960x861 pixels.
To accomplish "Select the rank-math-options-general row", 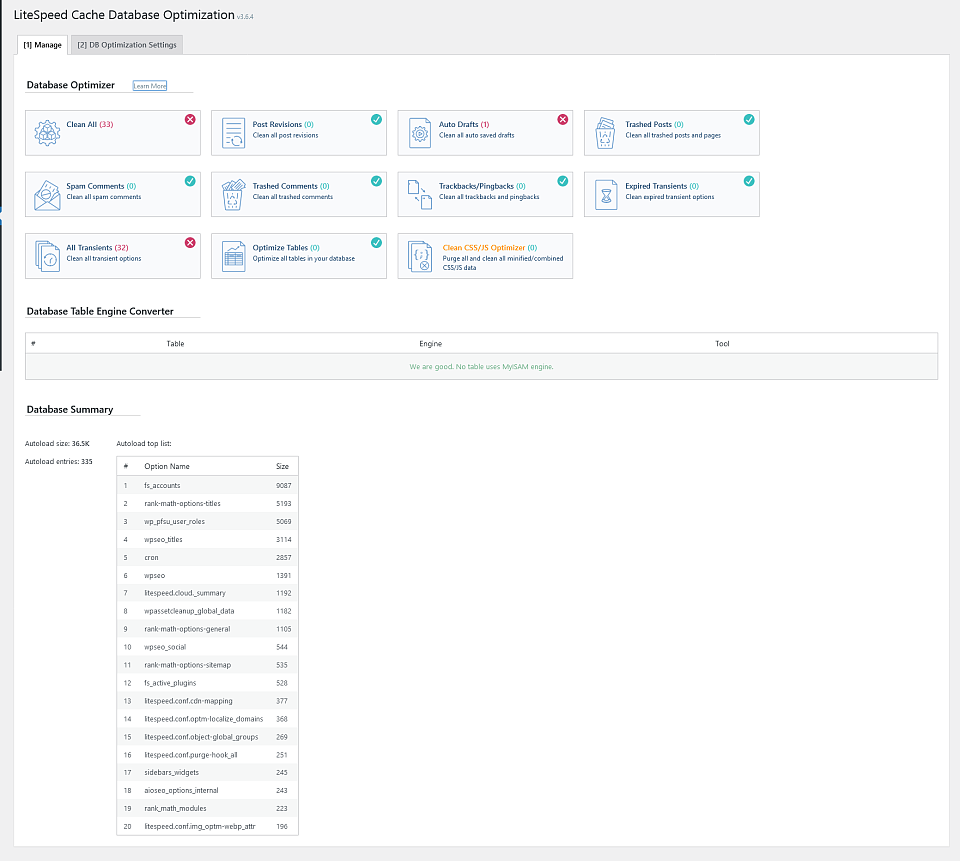I will (x=208, y=629).
